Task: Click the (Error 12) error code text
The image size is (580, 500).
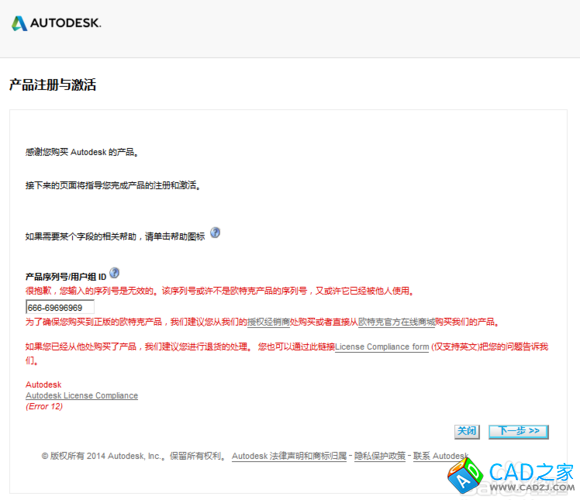Action: coord(44,406)
